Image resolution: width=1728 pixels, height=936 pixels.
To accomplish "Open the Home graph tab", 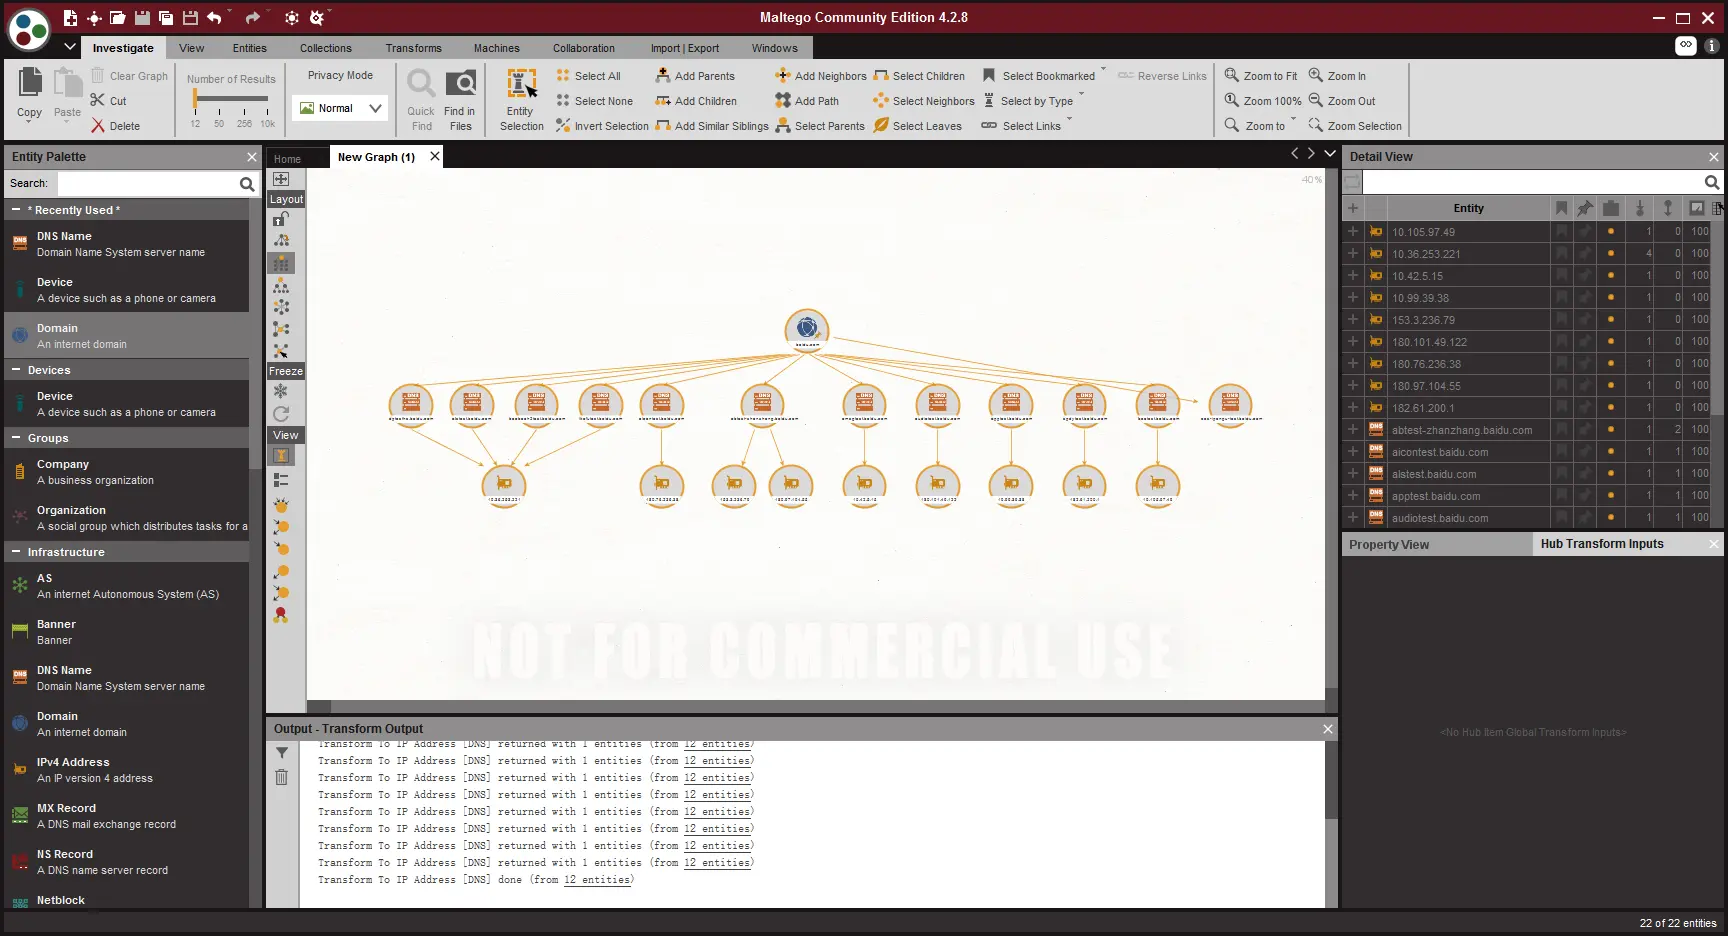I will [x=288, y=159].
